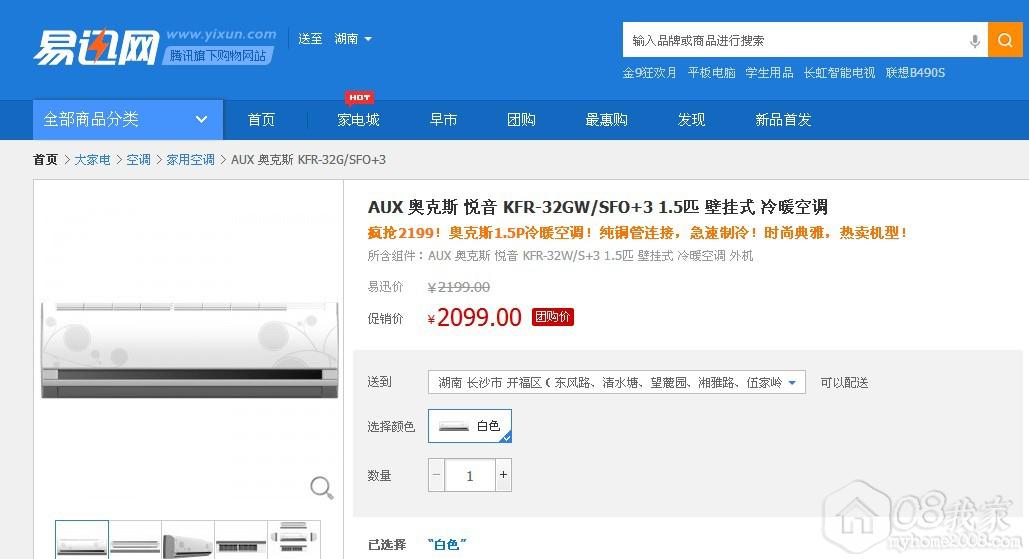The image size is (1029, 559).
Task: Click the 家用空调 breadcrumb link
Action: (190, 160)
